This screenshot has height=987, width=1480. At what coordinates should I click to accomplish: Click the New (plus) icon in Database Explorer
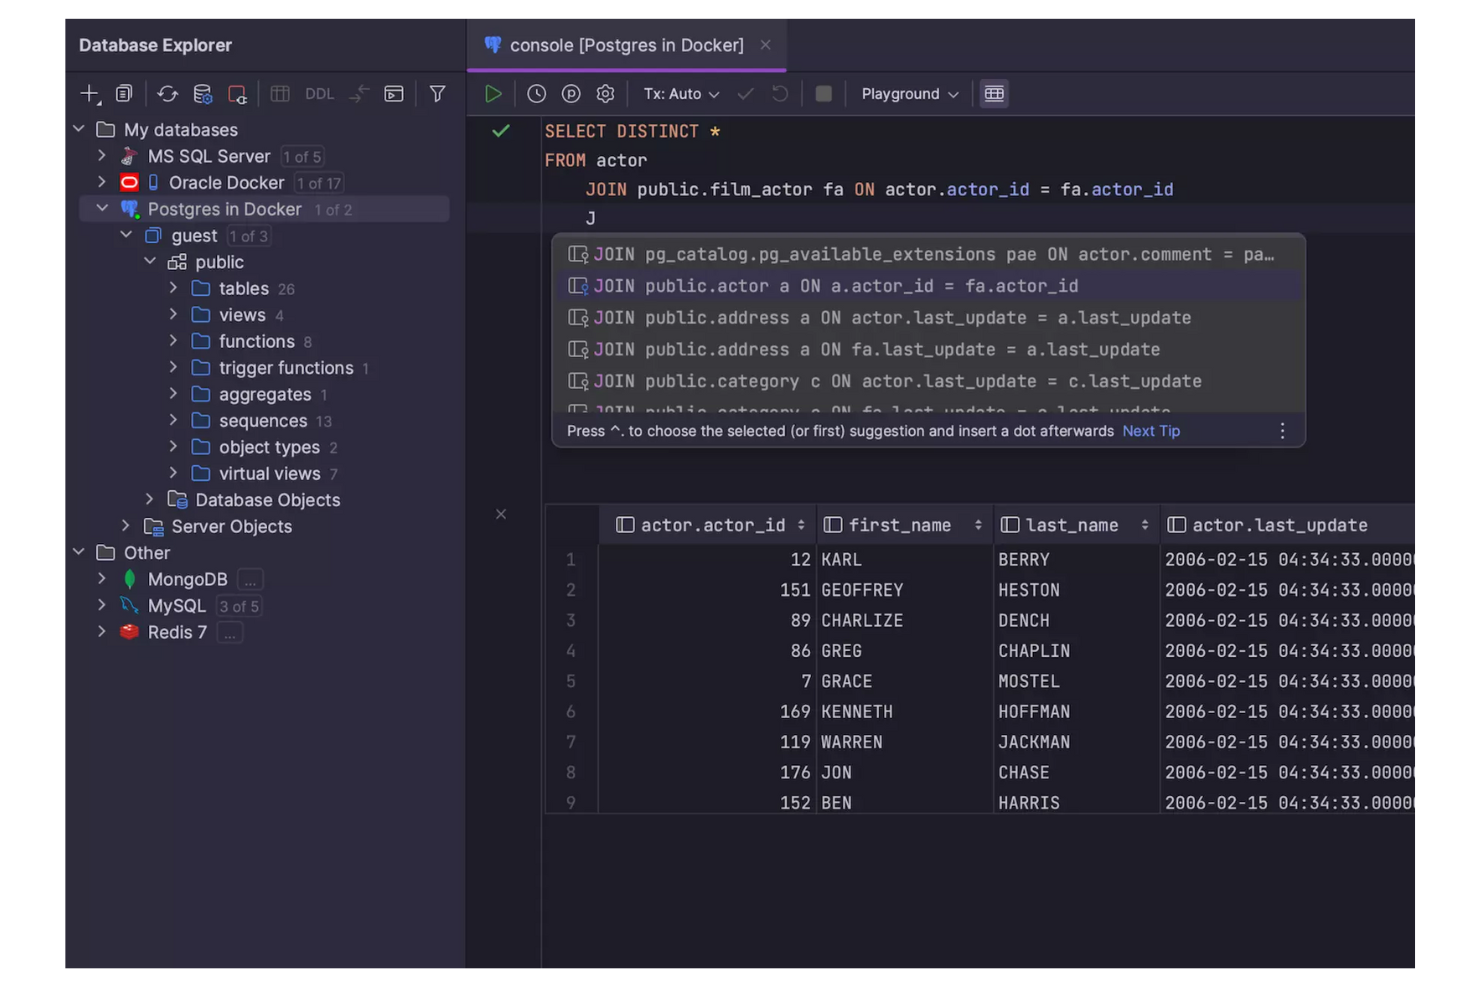coord(90,94)
